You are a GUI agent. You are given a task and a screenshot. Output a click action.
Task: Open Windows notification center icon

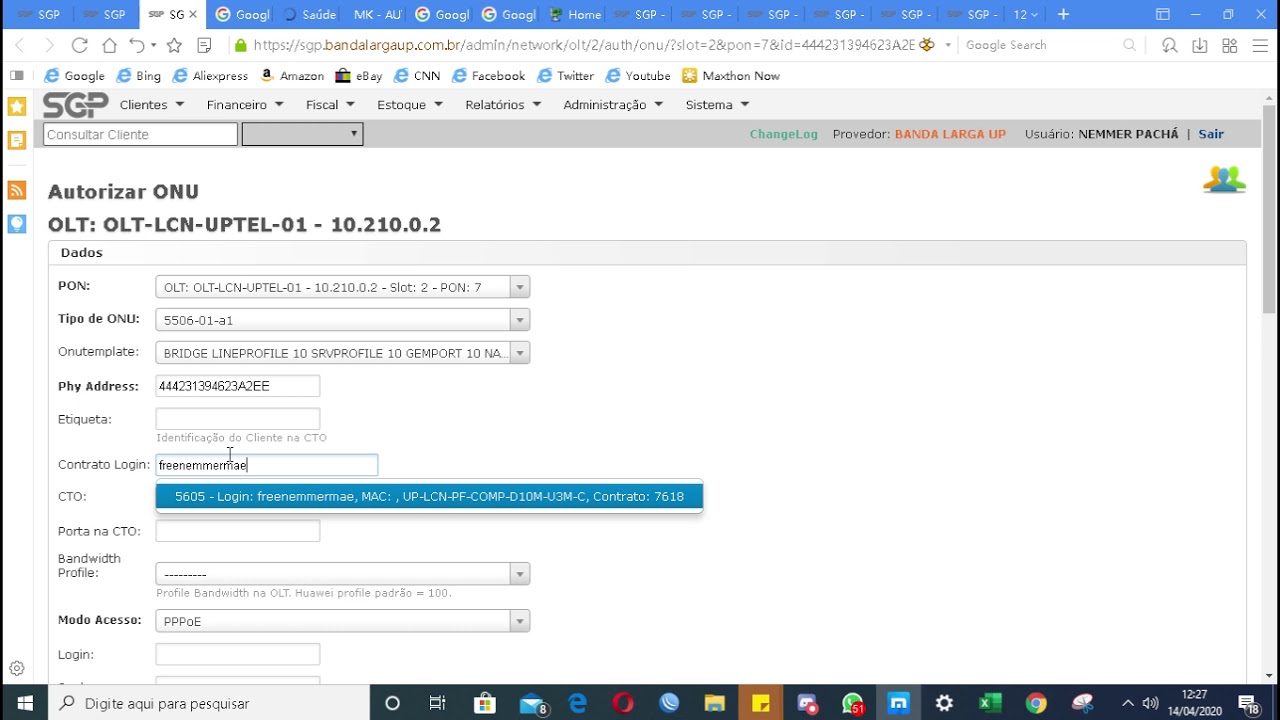click(1249, 703)
